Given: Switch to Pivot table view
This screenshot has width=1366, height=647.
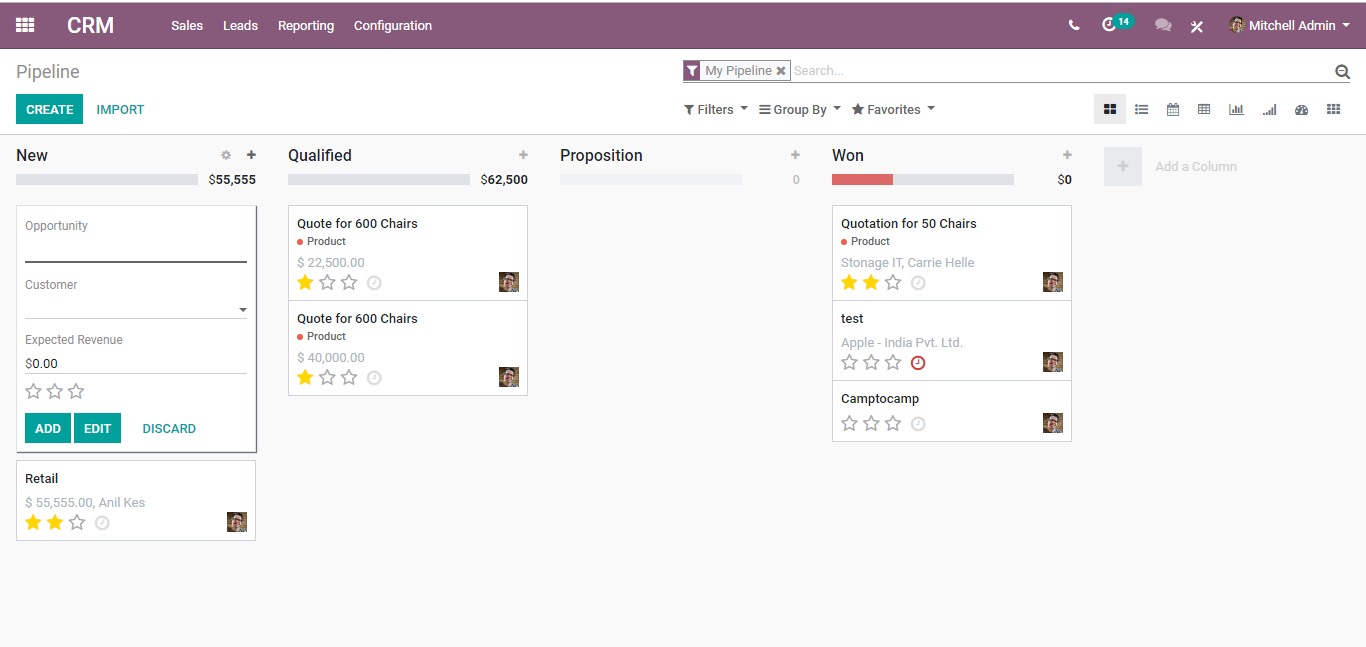Looking at the screenshot, I should 1204,109.
